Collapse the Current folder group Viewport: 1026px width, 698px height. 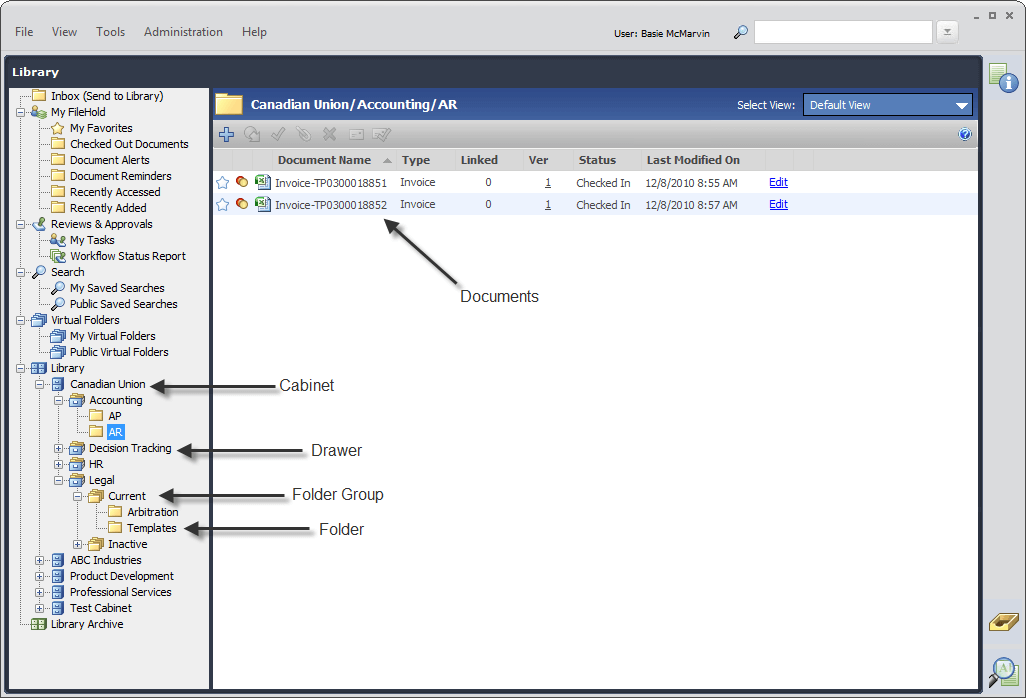tap(78, 497)
